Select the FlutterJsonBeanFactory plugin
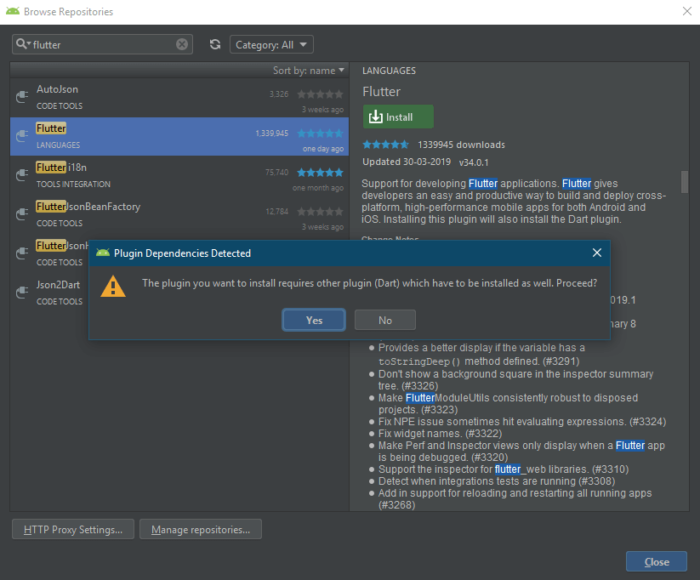 point(179,214)
